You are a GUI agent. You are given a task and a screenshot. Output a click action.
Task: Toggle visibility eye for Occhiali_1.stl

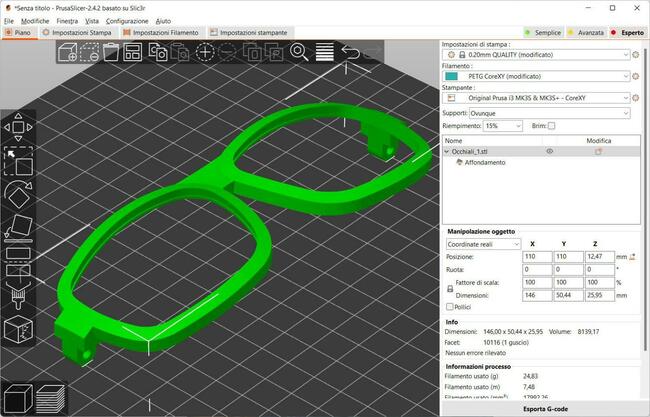[550, 151]
